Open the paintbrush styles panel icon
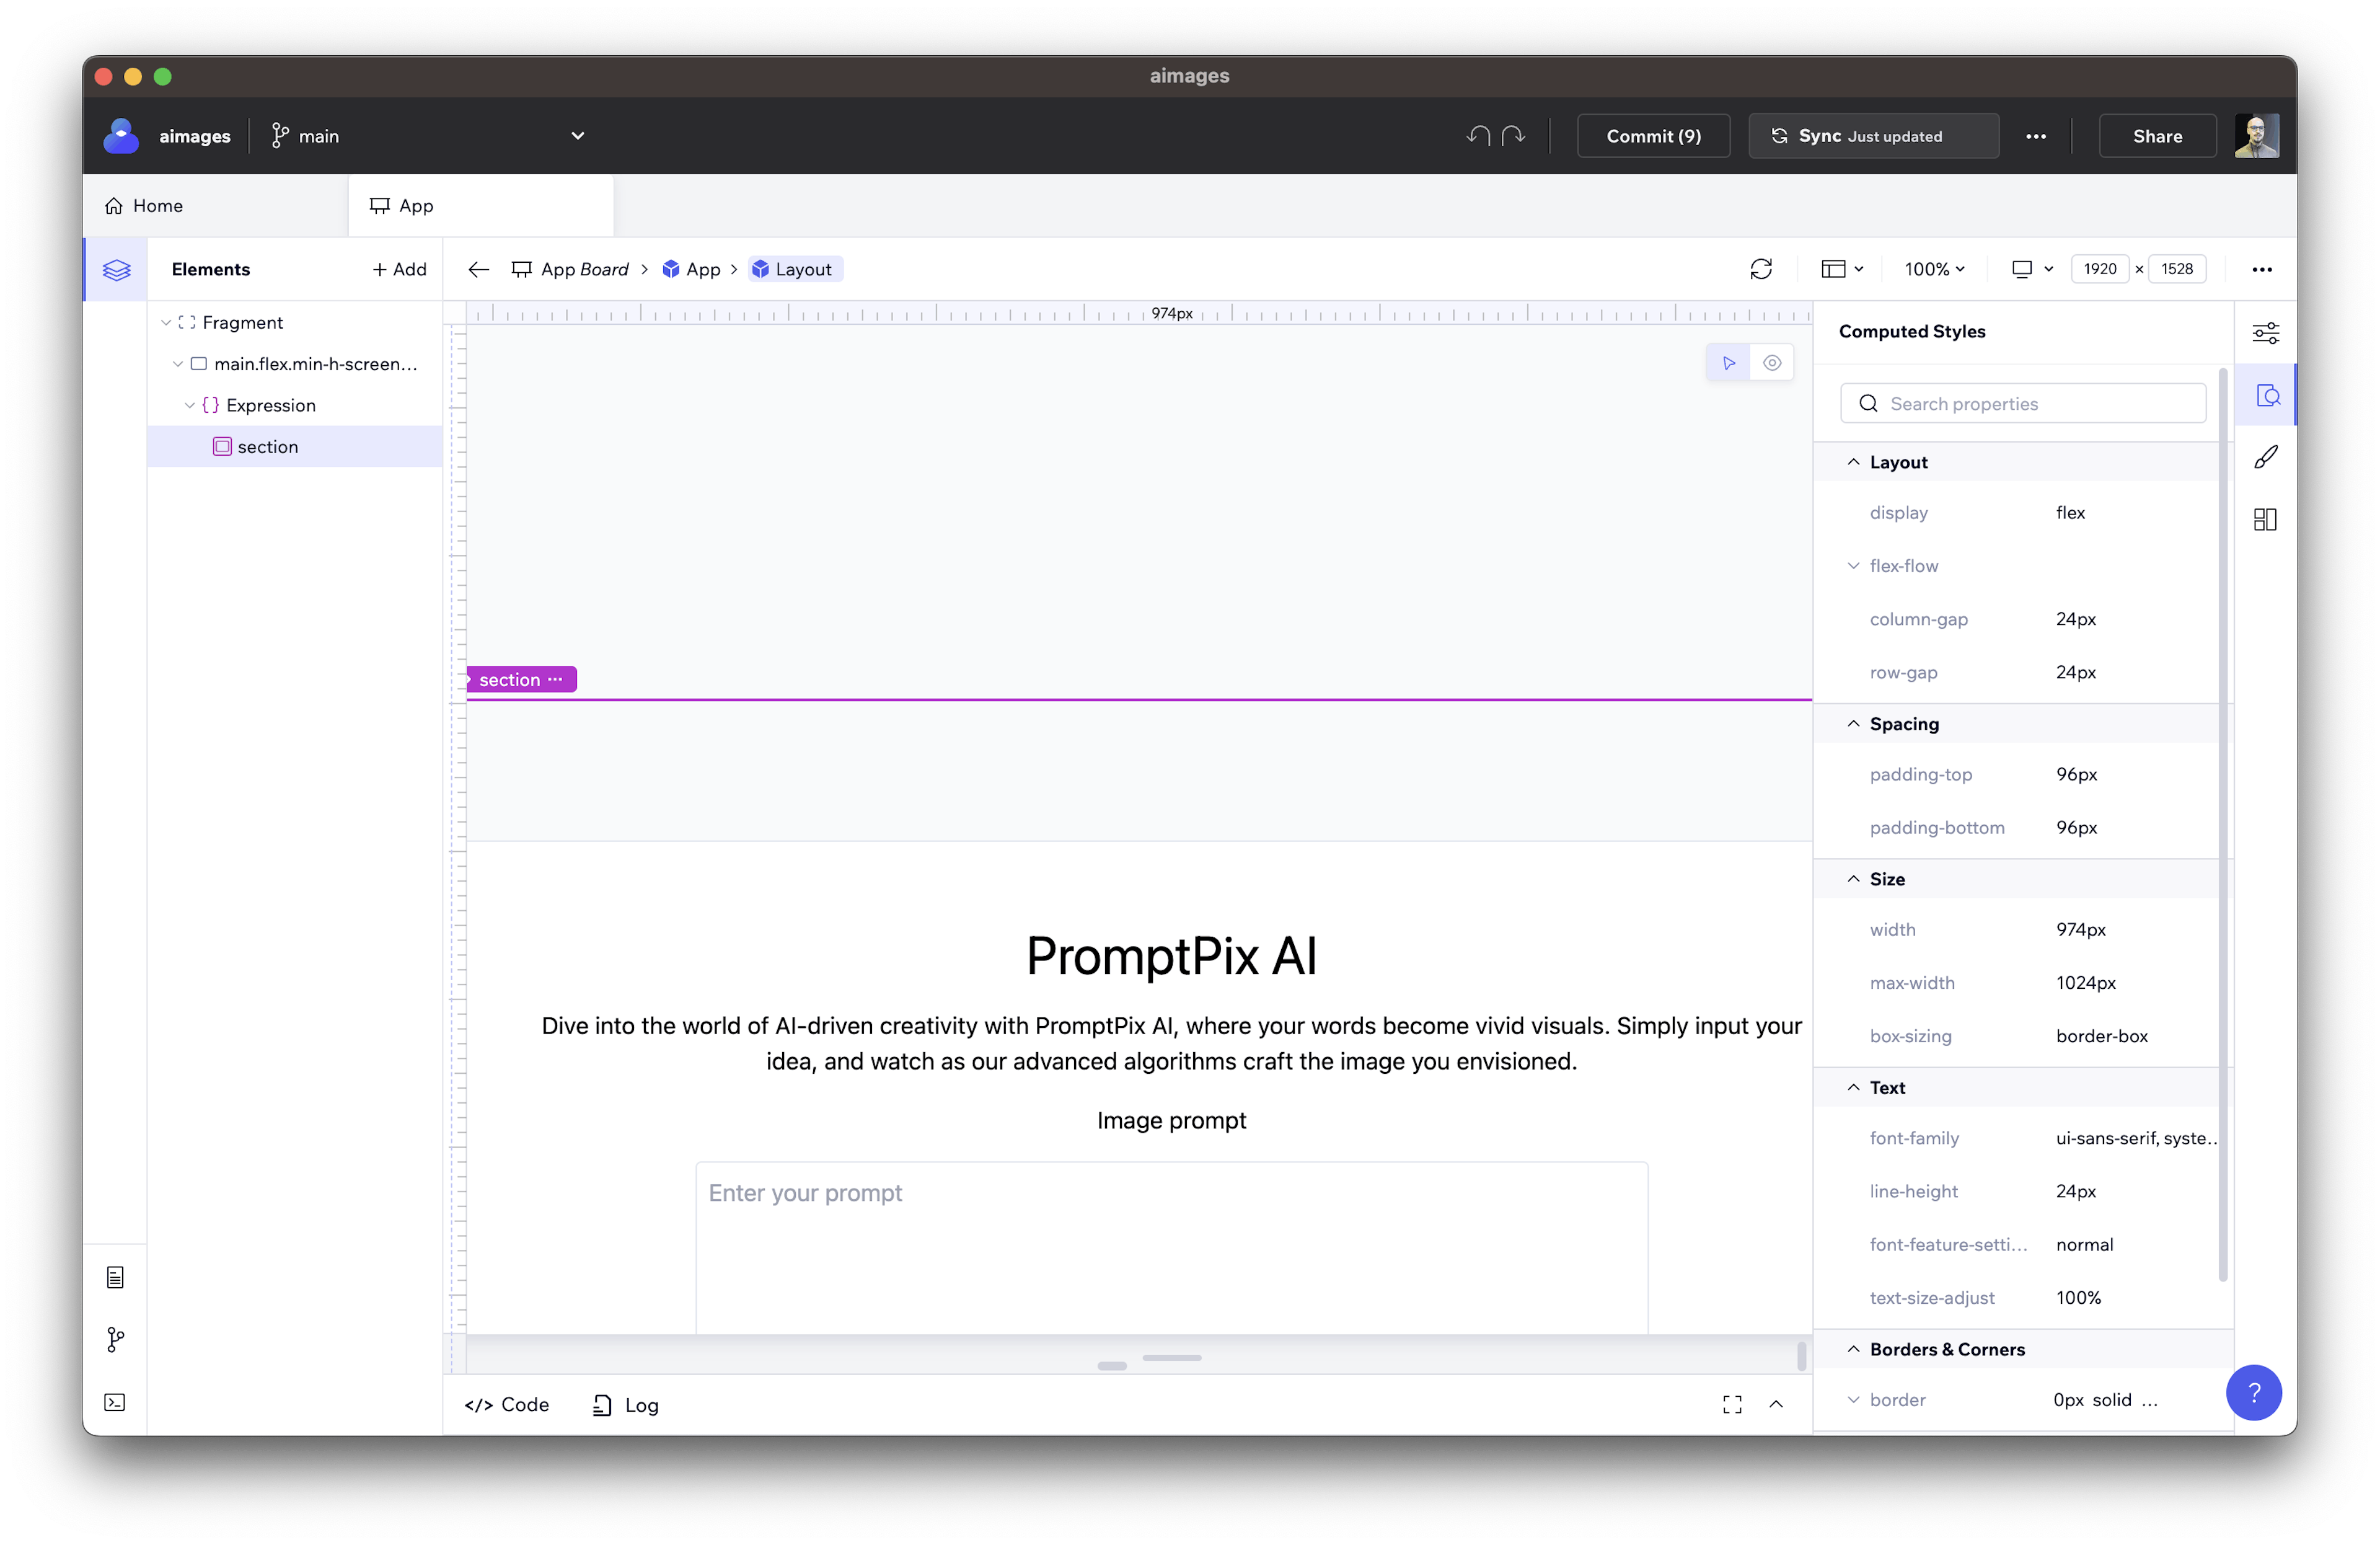Screen dimensions: 2380x1545 (2266, 458)
